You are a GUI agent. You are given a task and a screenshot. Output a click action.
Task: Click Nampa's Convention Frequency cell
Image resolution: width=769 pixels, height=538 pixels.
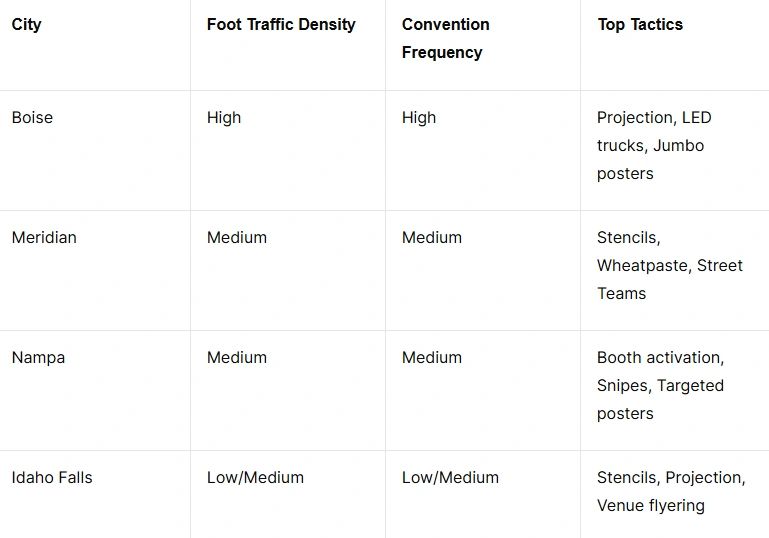432,358
